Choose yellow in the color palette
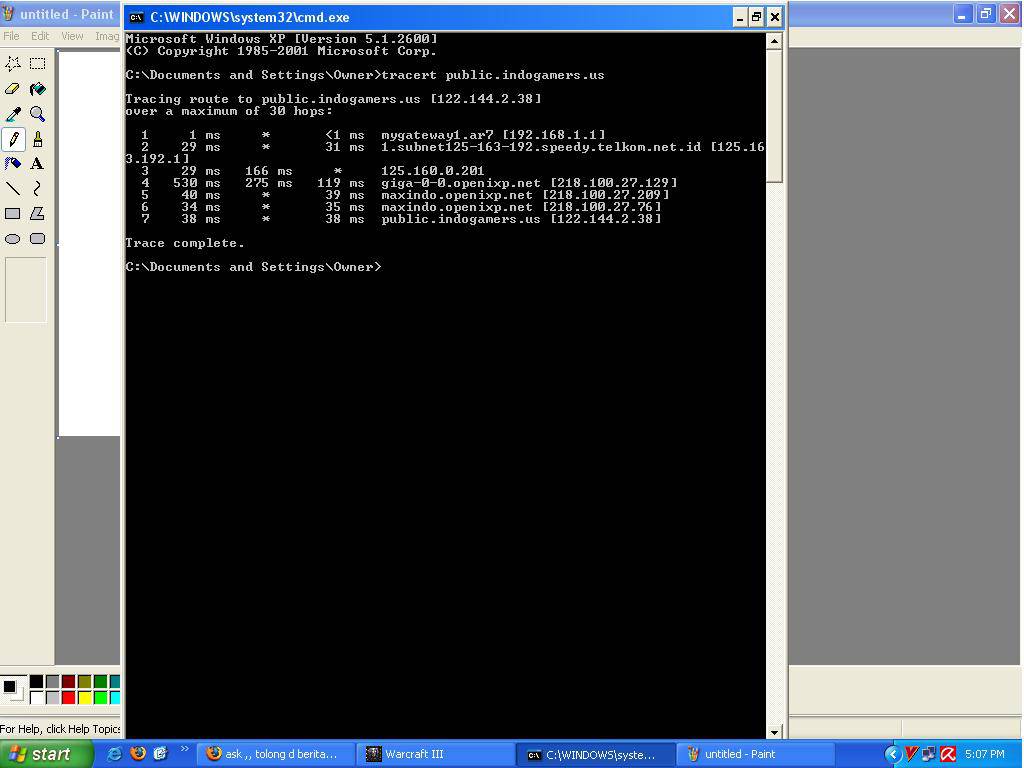This screenshot has height=768, width=1024. (84, 697)
